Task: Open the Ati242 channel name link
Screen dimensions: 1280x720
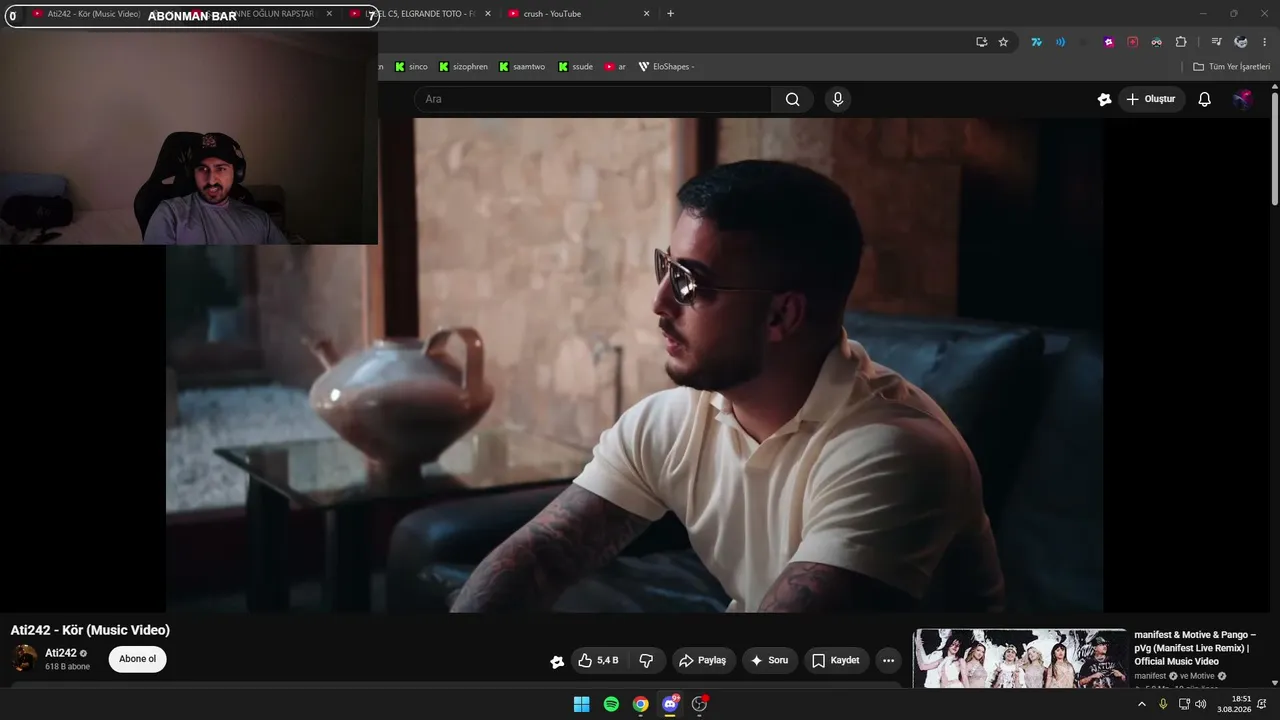Action: [61, 653]
